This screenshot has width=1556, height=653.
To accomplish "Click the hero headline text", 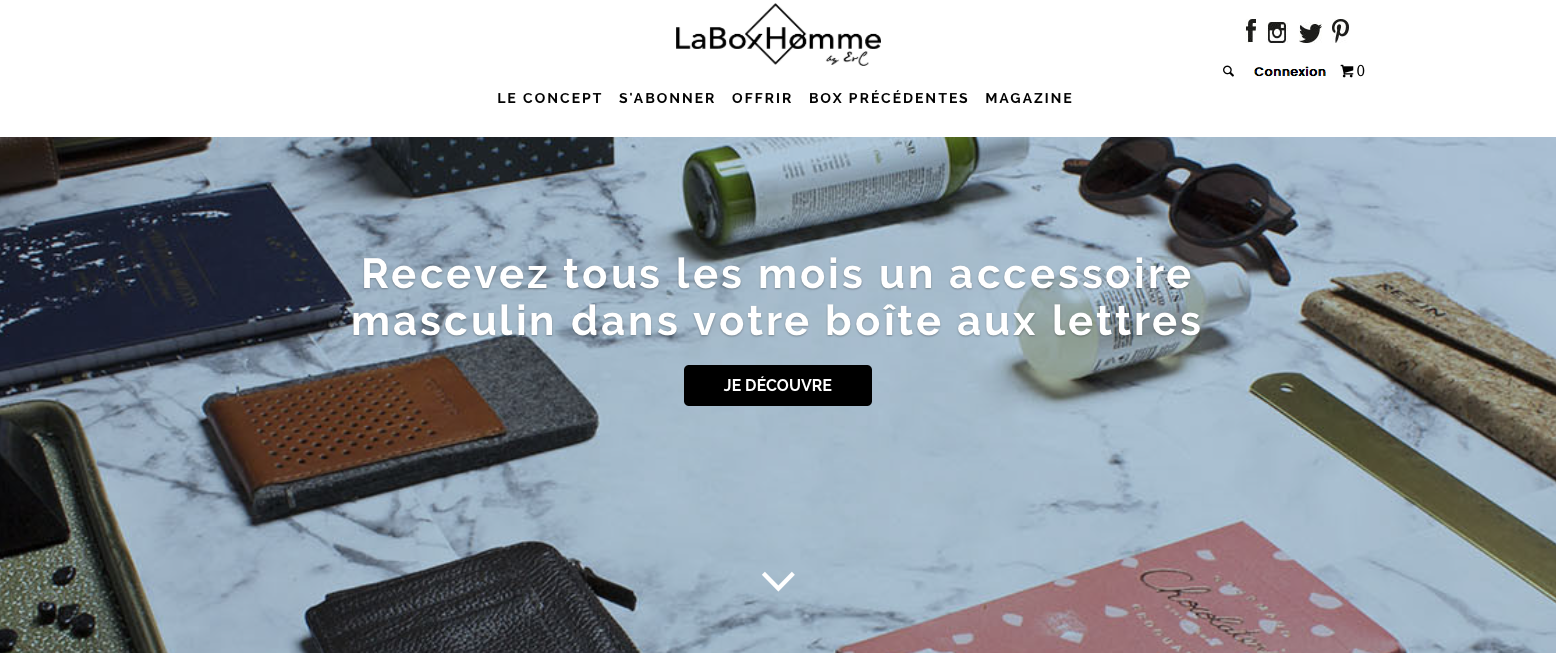I will click(x=777, y=297).
